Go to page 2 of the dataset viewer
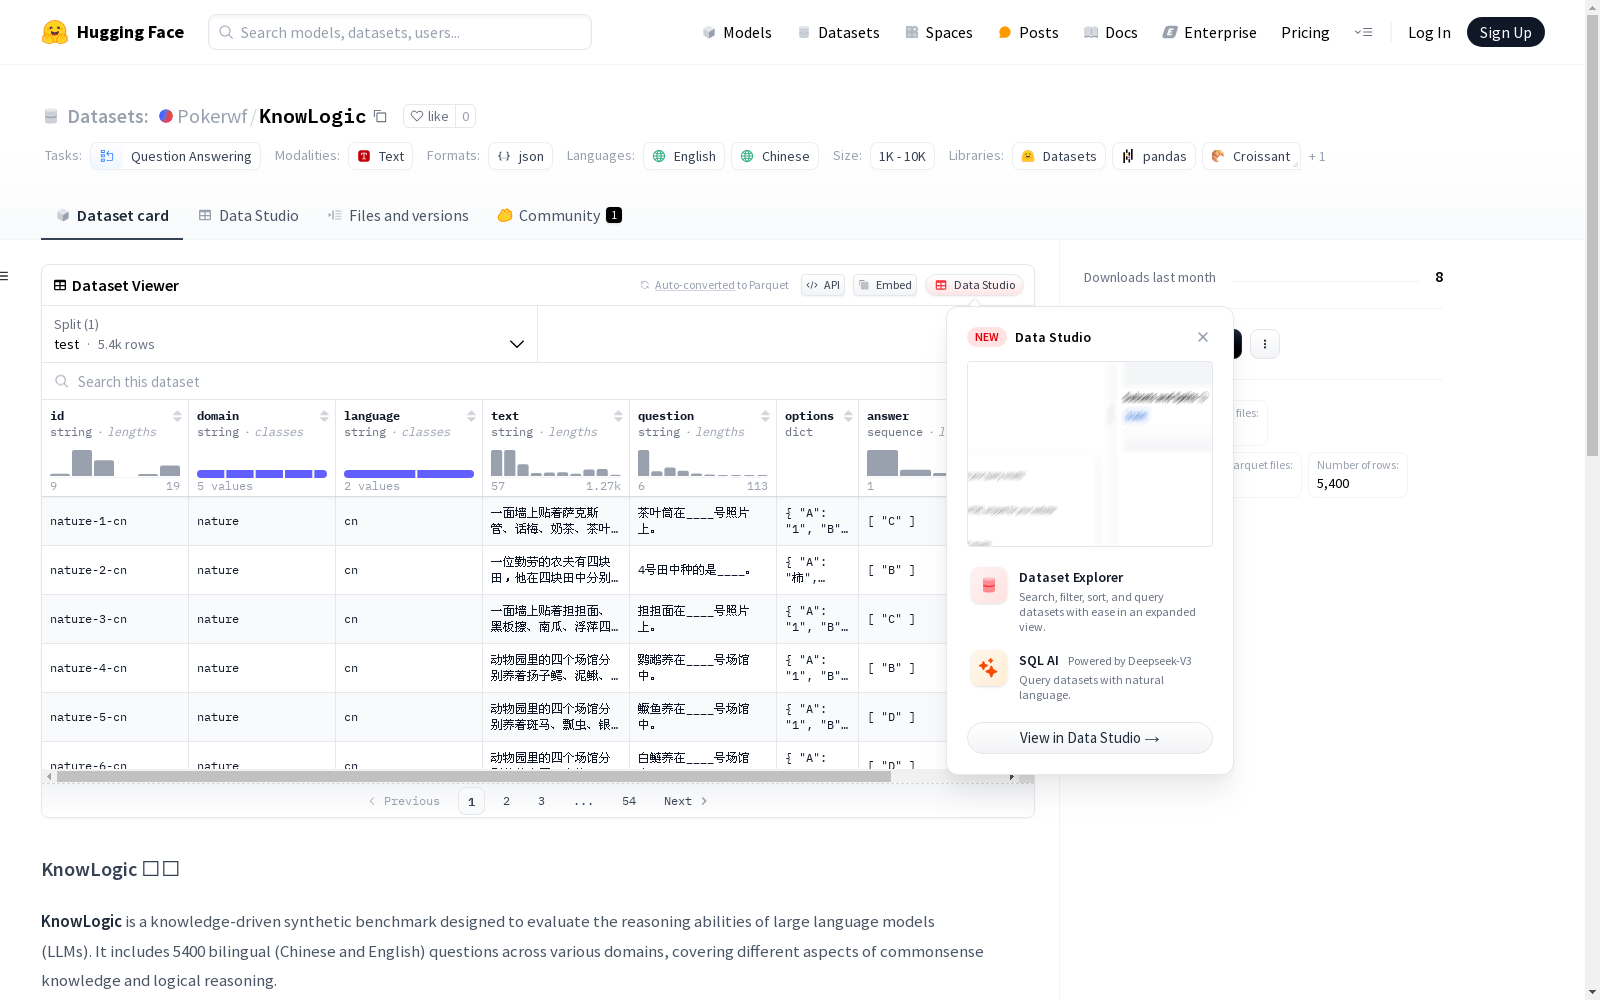 (506, 800)
